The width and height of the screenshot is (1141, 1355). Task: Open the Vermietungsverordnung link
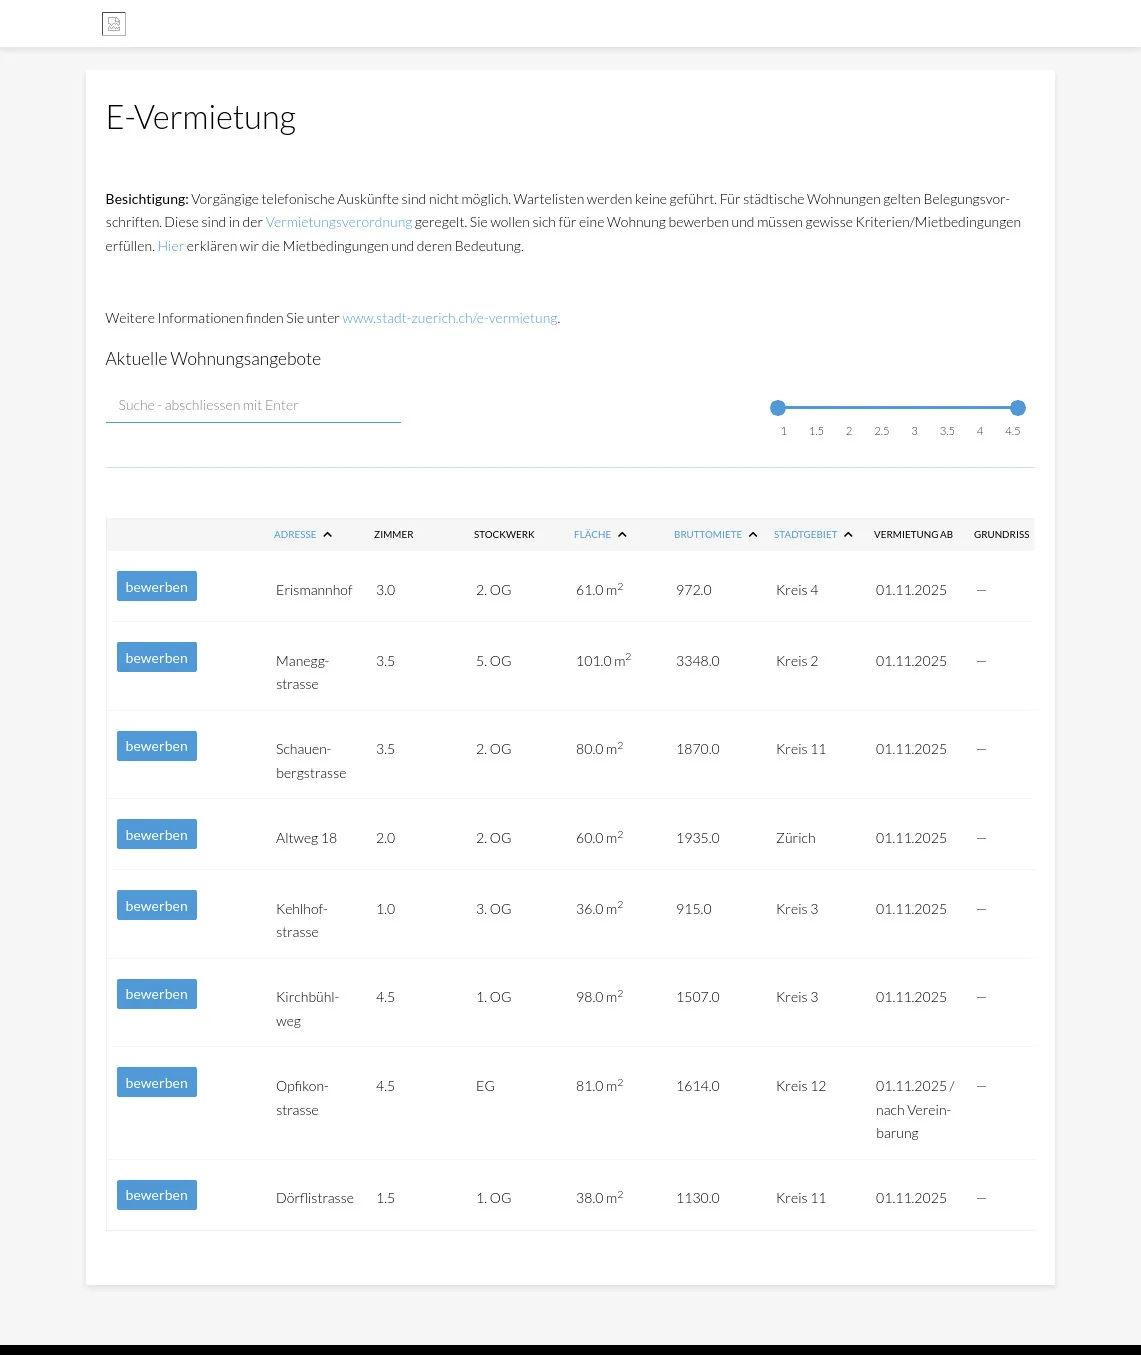(x=339, y=222)
